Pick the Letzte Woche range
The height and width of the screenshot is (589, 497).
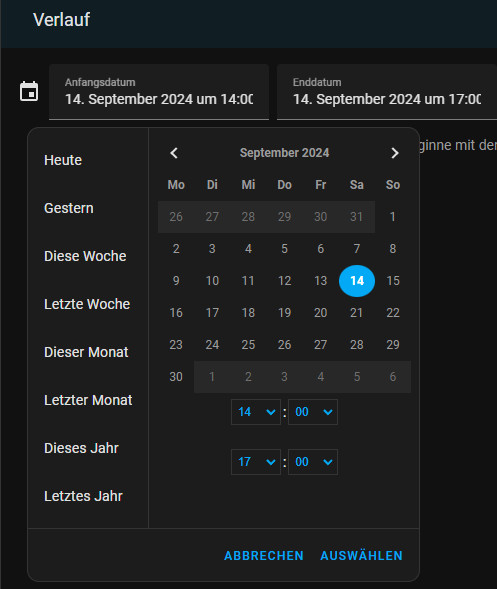(87, 304)
